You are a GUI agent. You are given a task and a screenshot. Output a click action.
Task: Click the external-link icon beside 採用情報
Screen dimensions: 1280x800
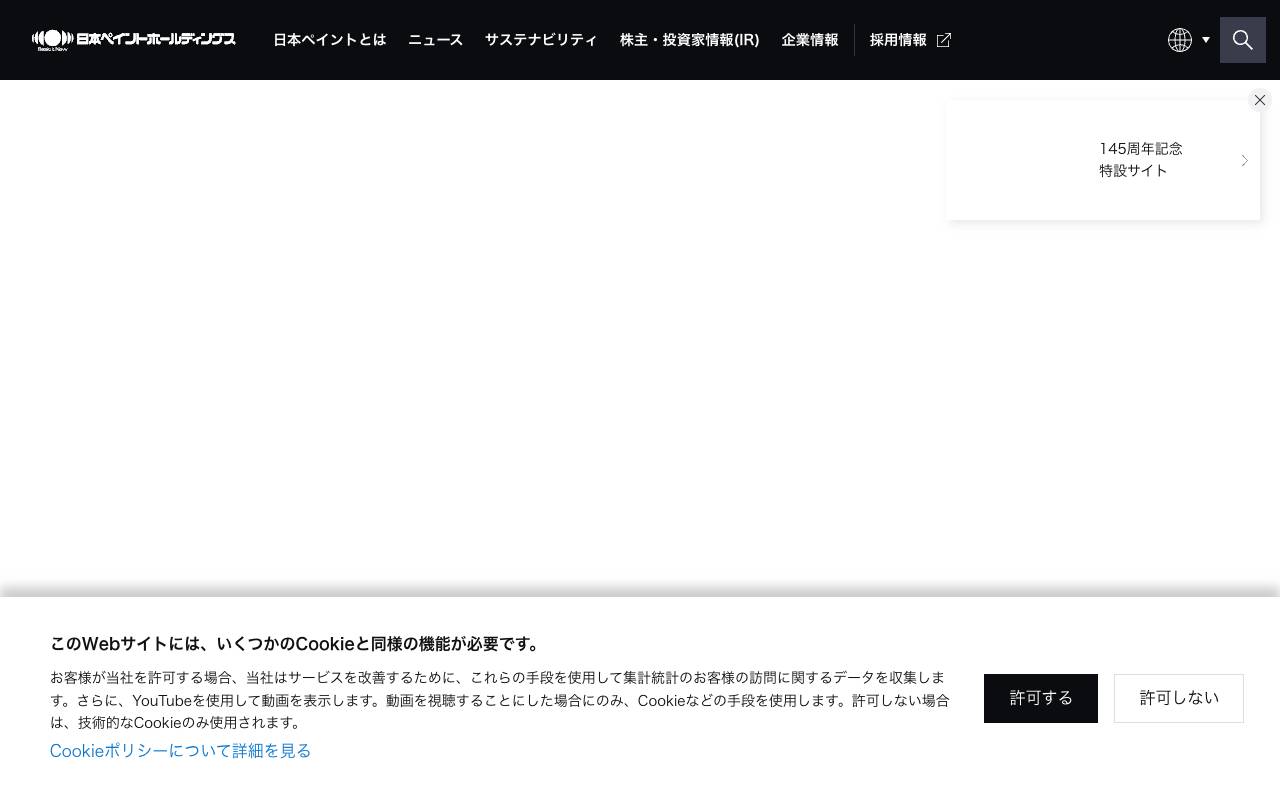(x=943, y=40)
